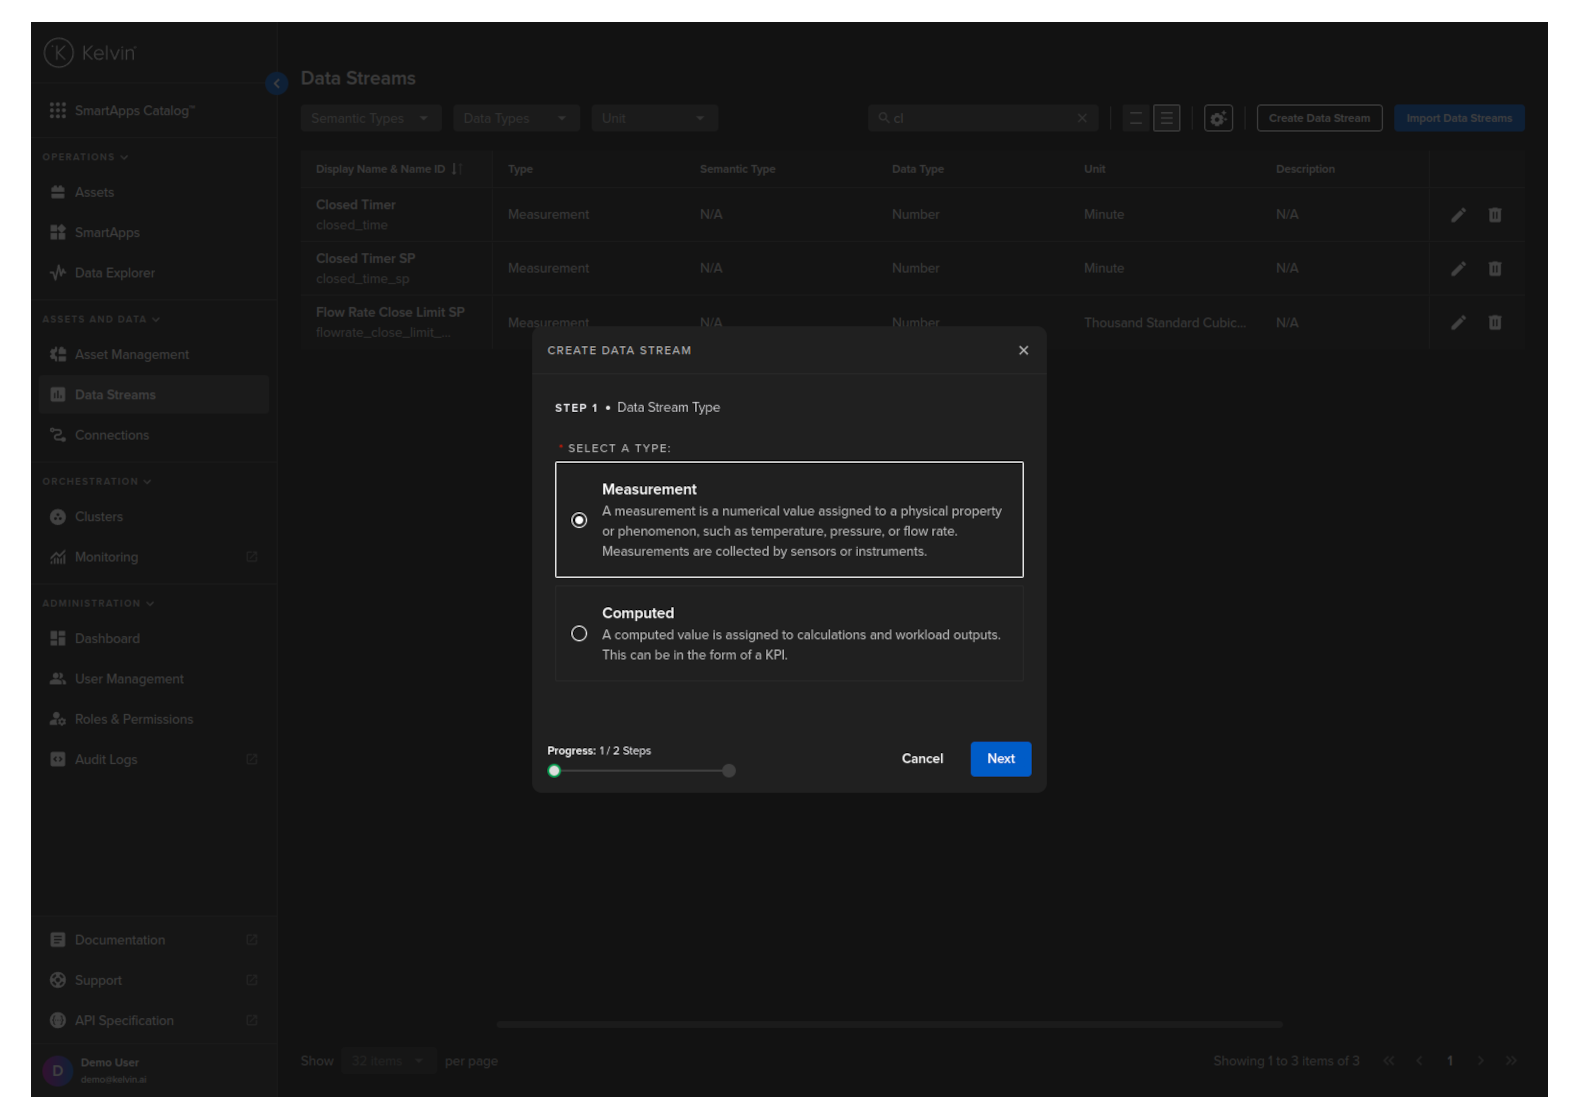Open the Semantic Types filter dropdown
Viewport: 1580px width, 1120px height.
tap(370, 118)
